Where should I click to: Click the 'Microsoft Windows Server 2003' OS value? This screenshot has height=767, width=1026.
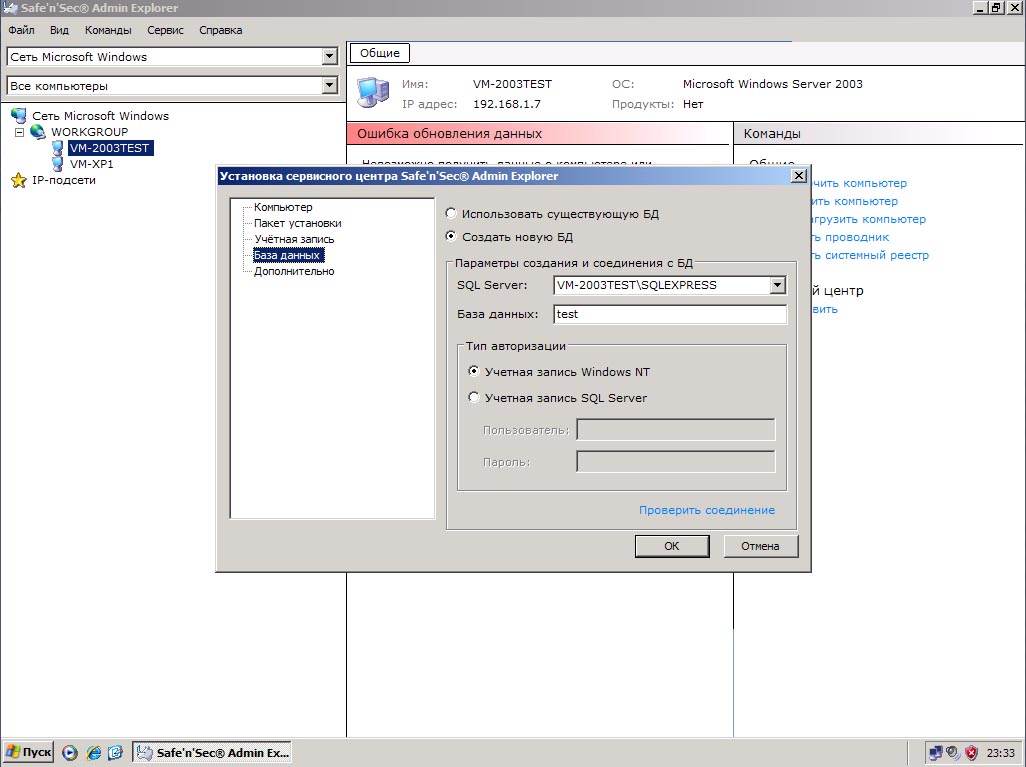[x=773, y=84]
